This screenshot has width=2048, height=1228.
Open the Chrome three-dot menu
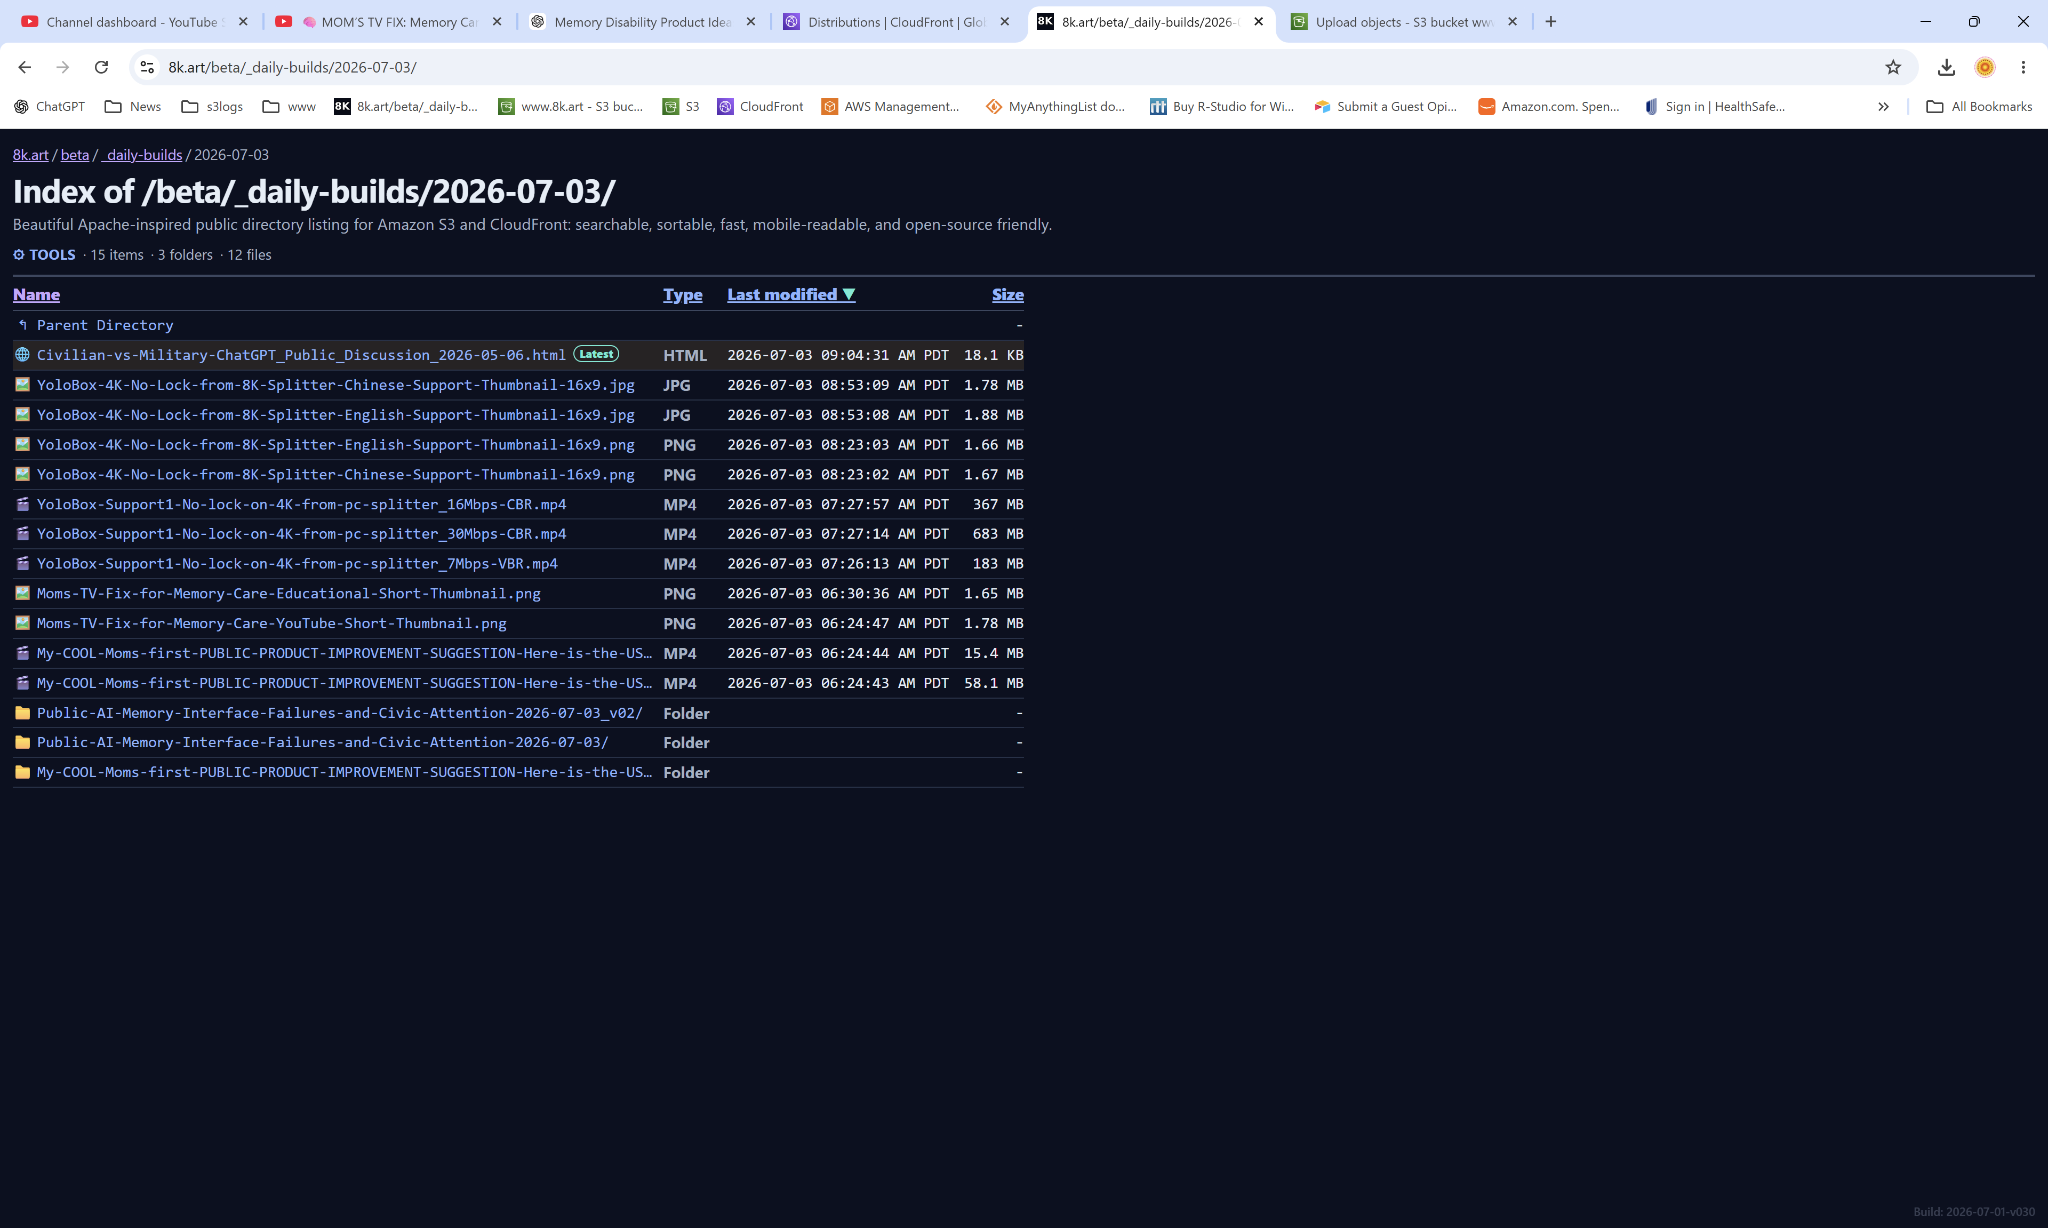[2023, 67]
